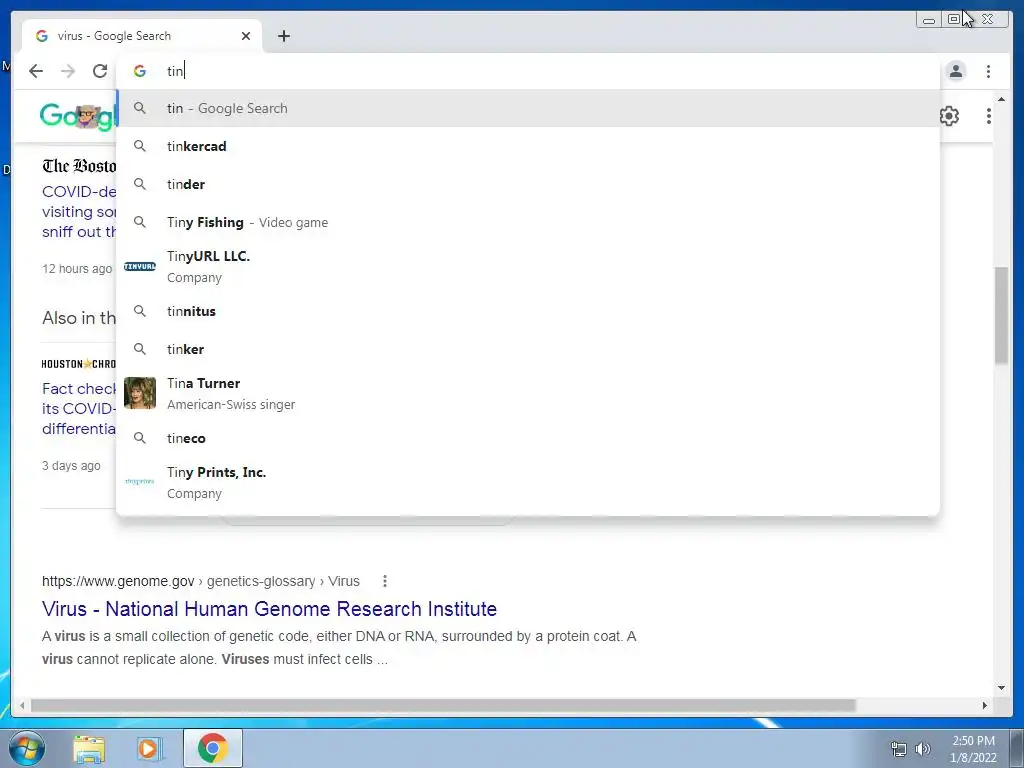Open the volume speaker tray icon

click(x=923, y=748)
